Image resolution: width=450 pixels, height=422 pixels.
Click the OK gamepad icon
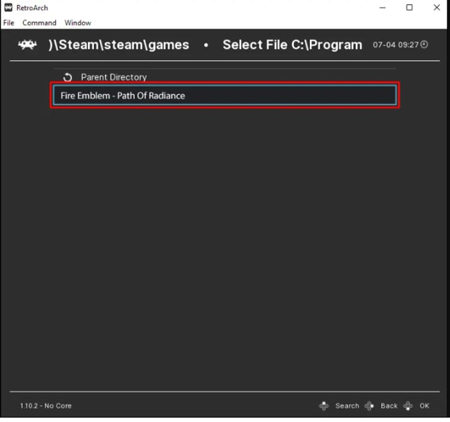[x=408, y=406]
